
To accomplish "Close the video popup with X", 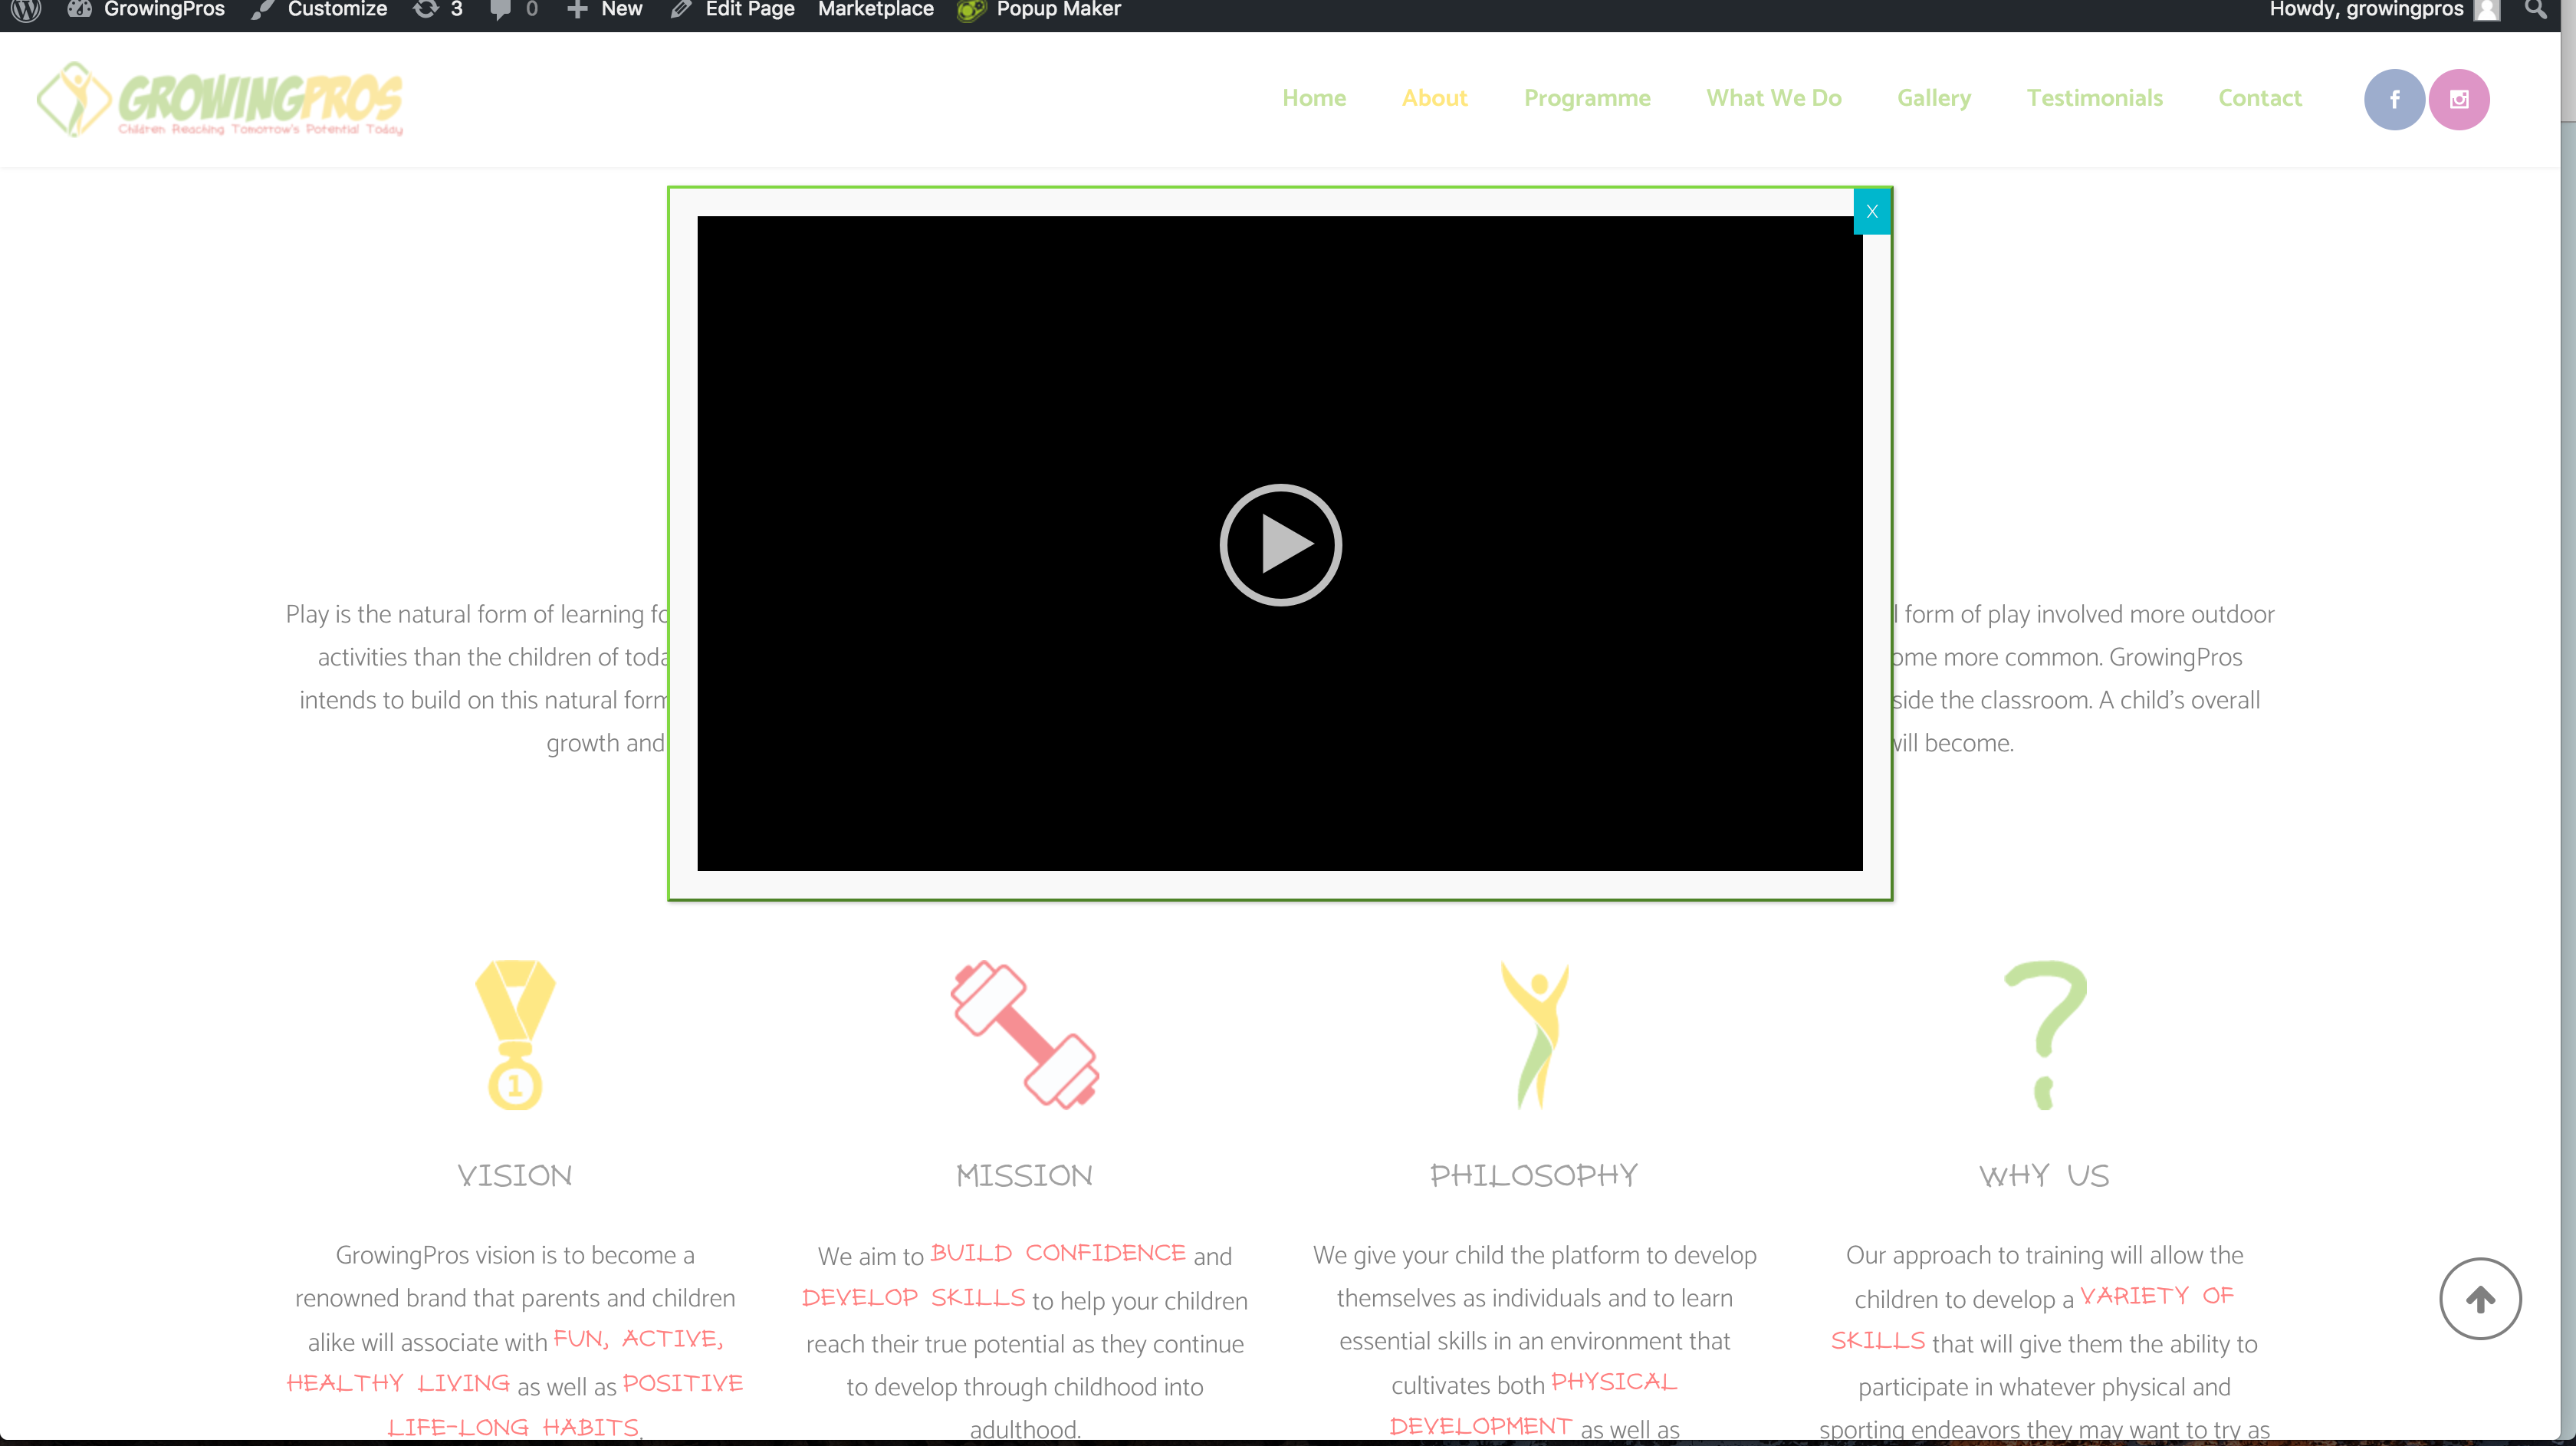I will [1872, 211].
